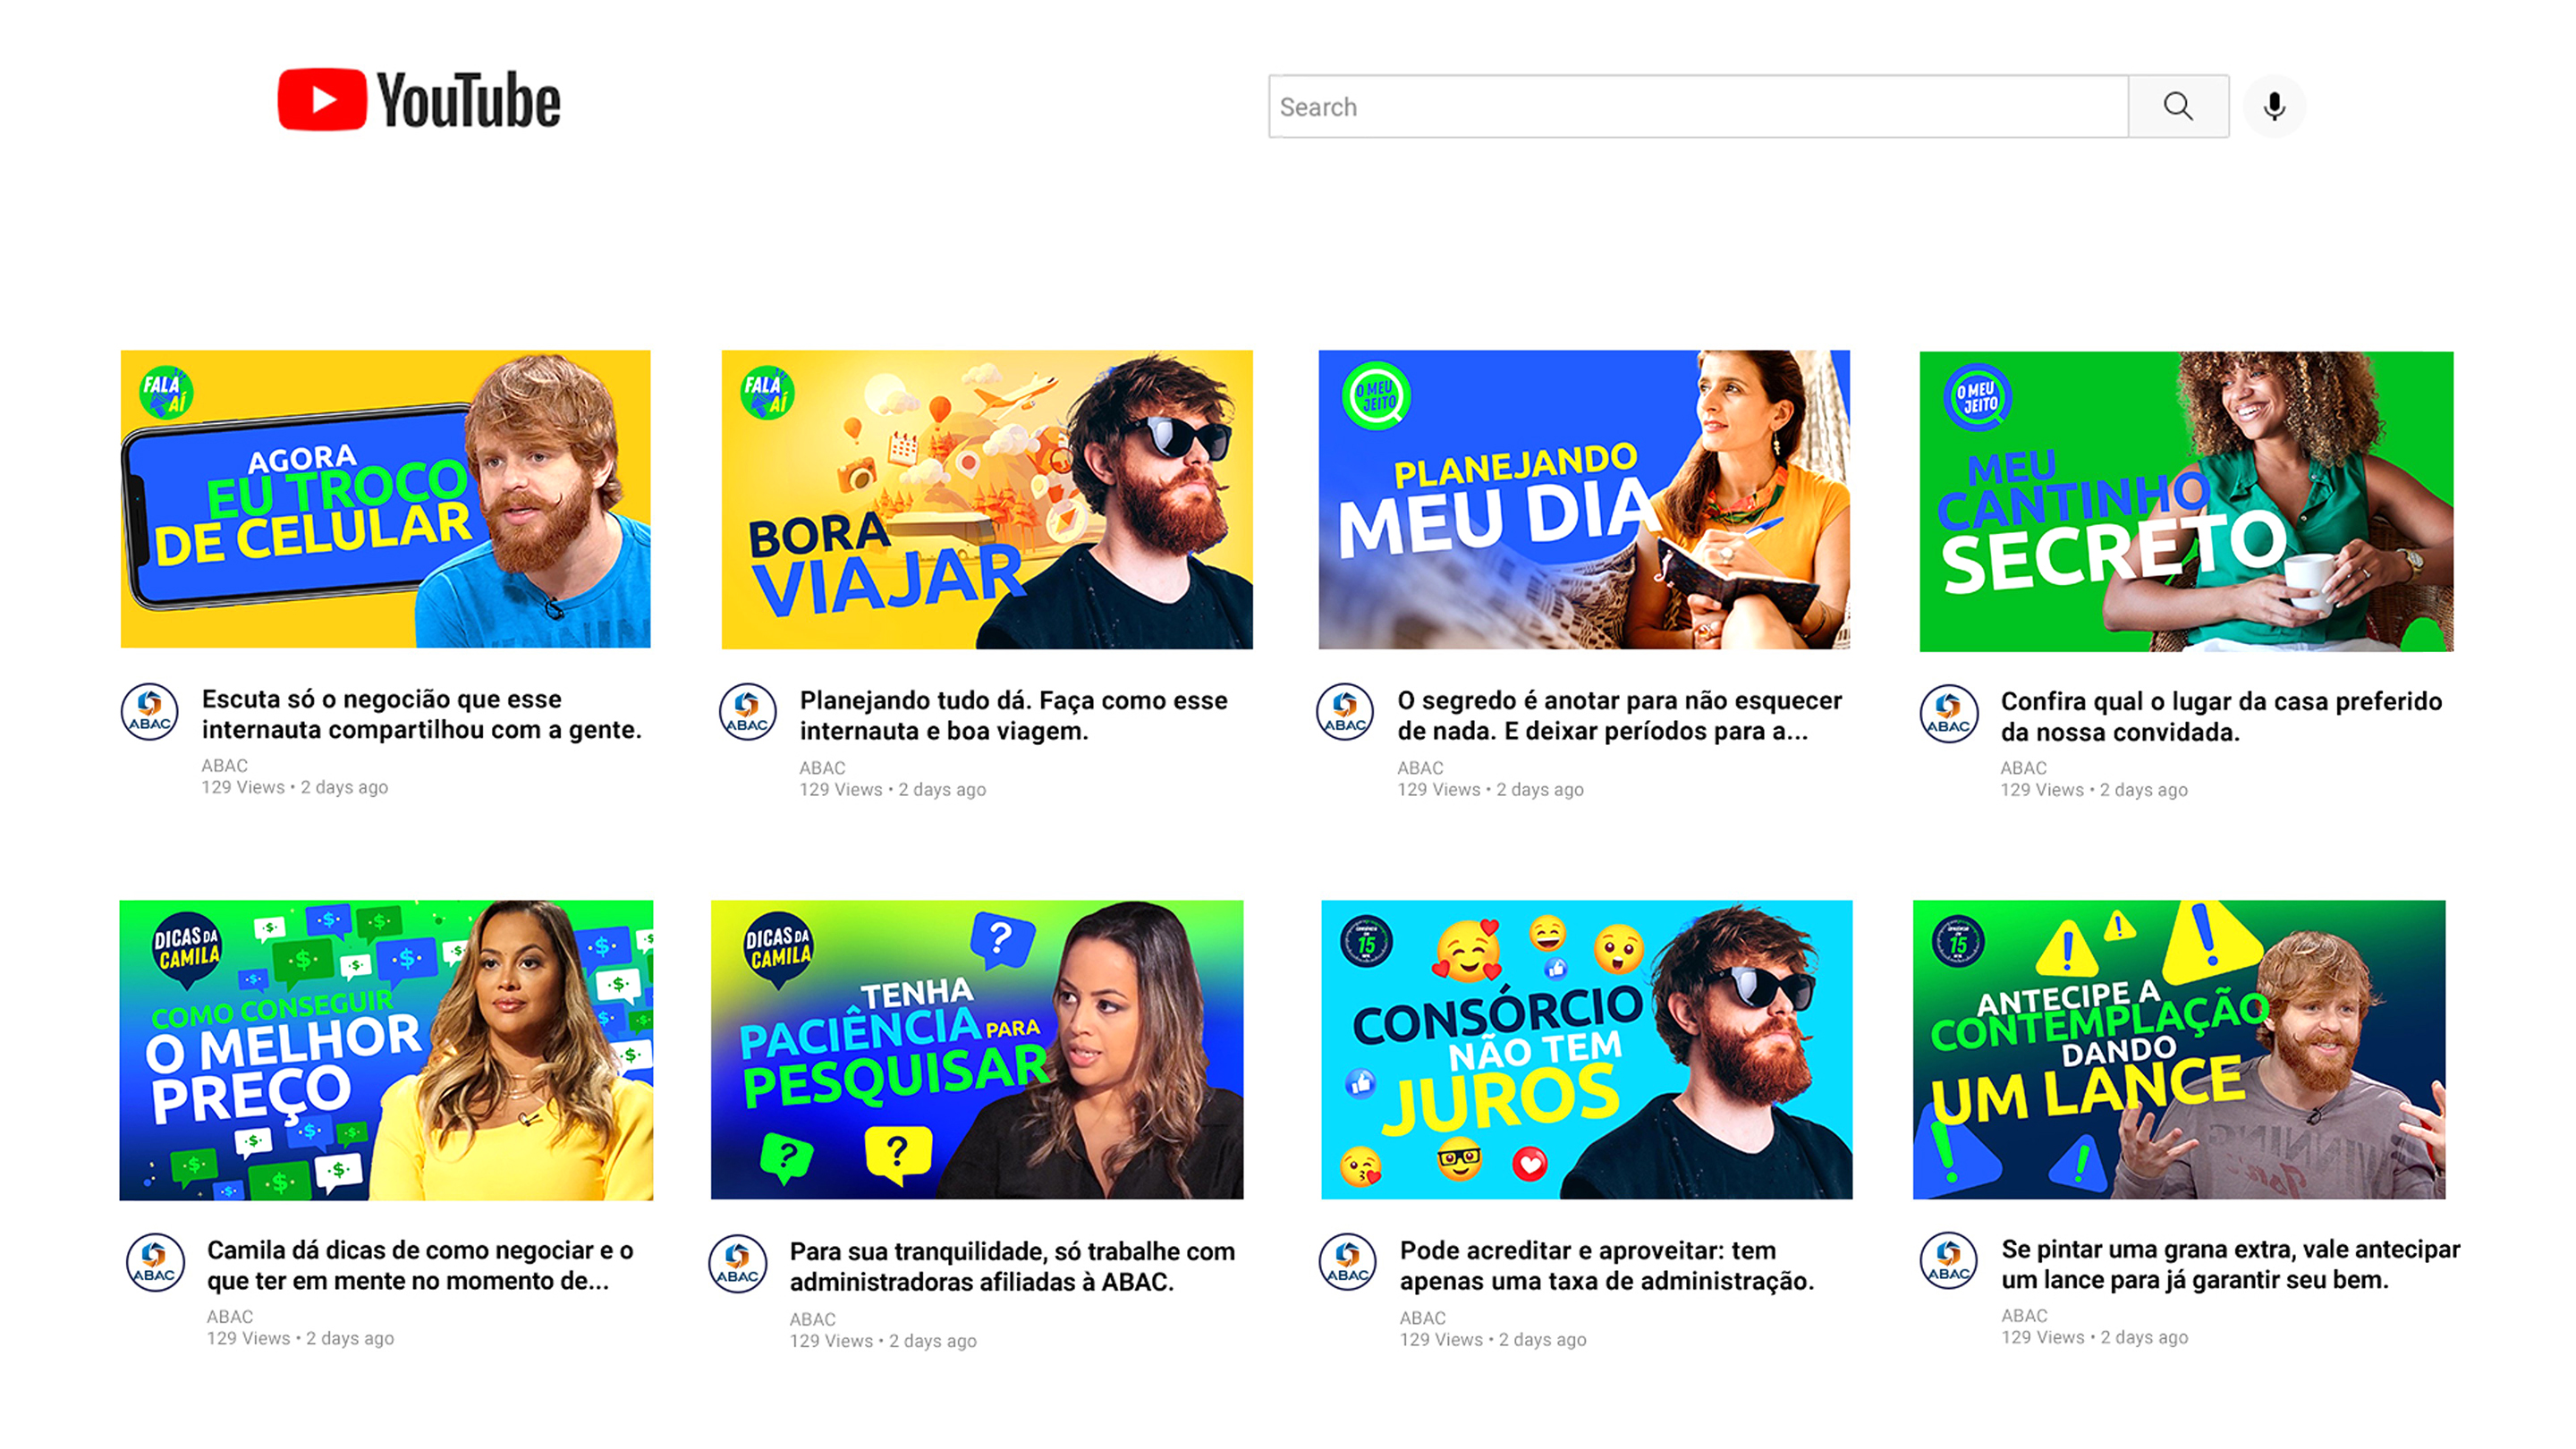2576x1449 pixels.
Task: Open ABAC avatar beside 'Escuta só o negocião' video
Action: point(150,712)
